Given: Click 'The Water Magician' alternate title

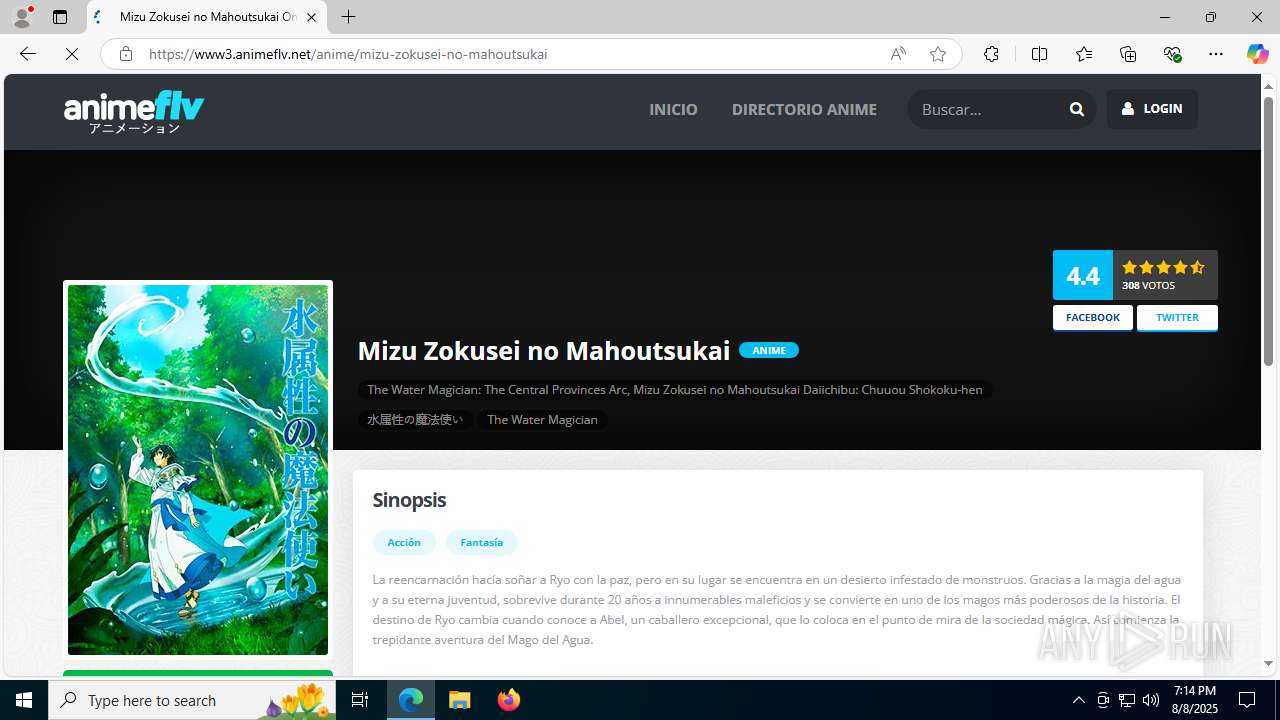Looking at the screenshot, I should 542,419.
